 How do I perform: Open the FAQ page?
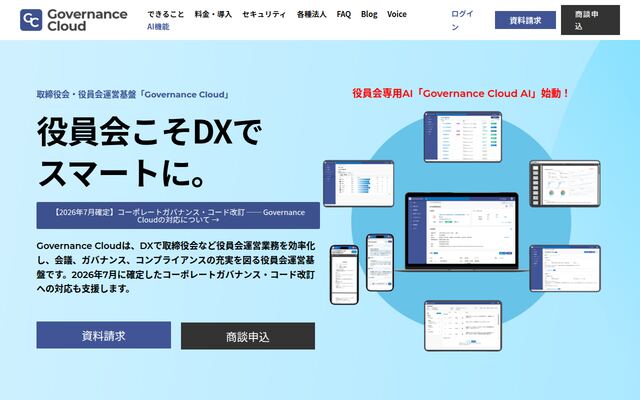(x=344, y=14)
